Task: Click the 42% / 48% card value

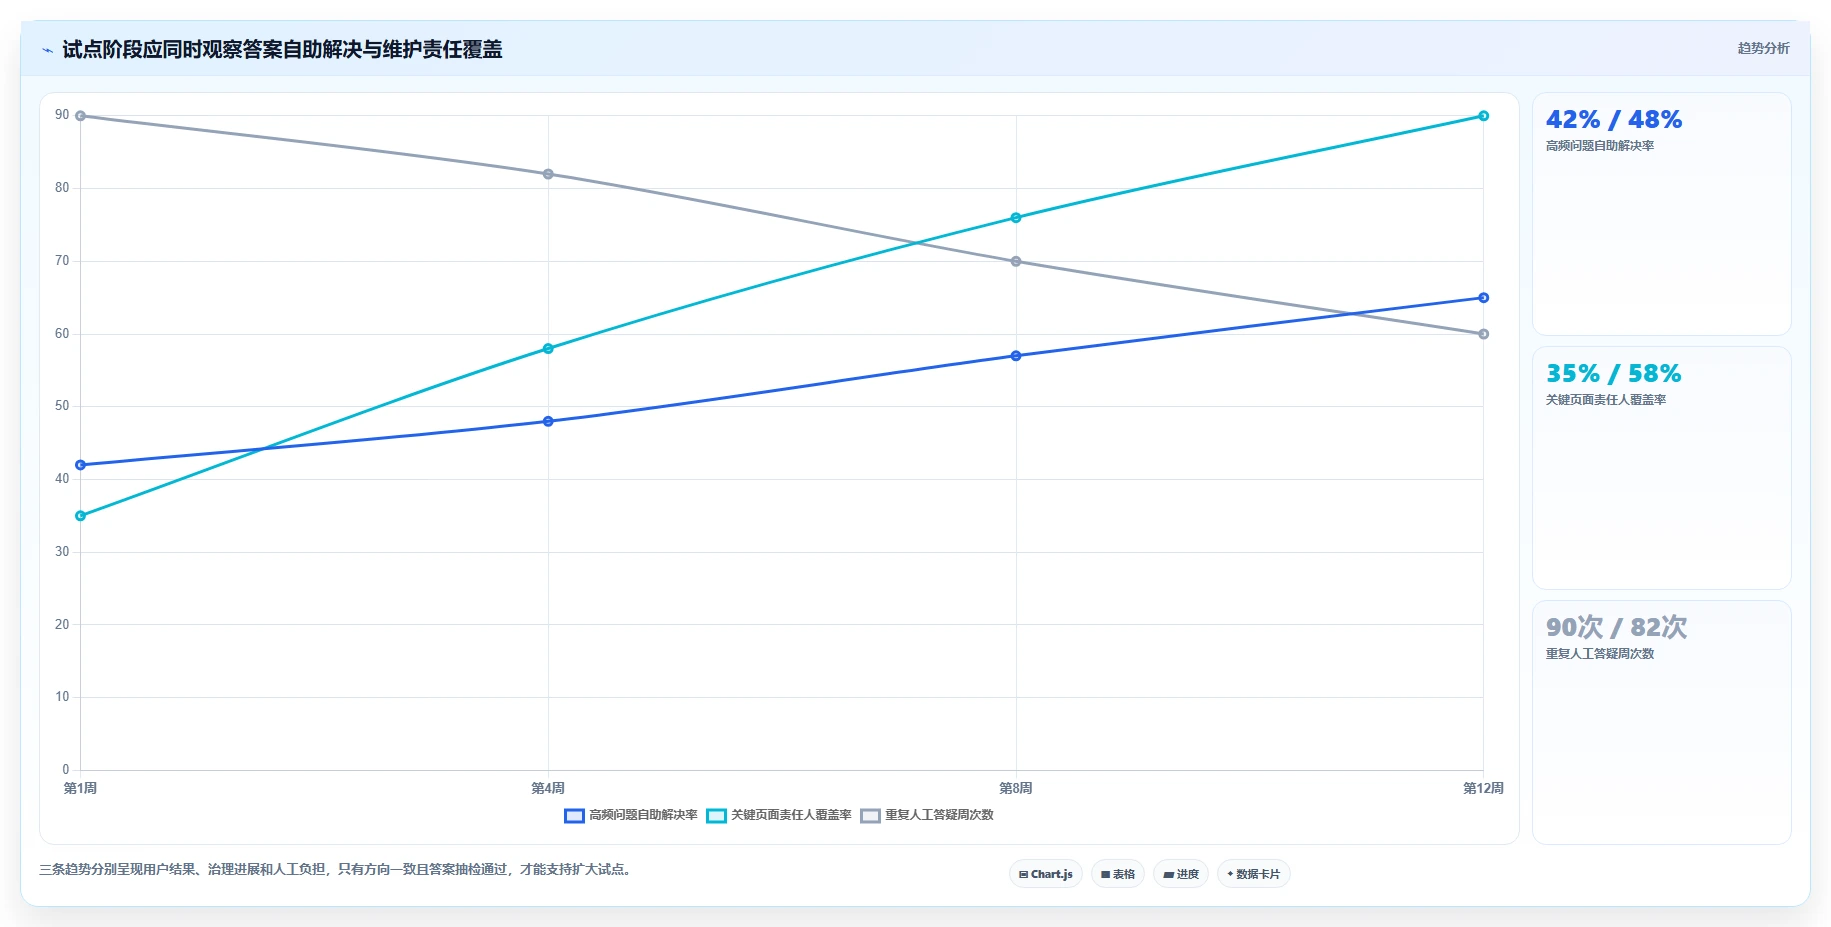Action: (x=1613, y=120)
